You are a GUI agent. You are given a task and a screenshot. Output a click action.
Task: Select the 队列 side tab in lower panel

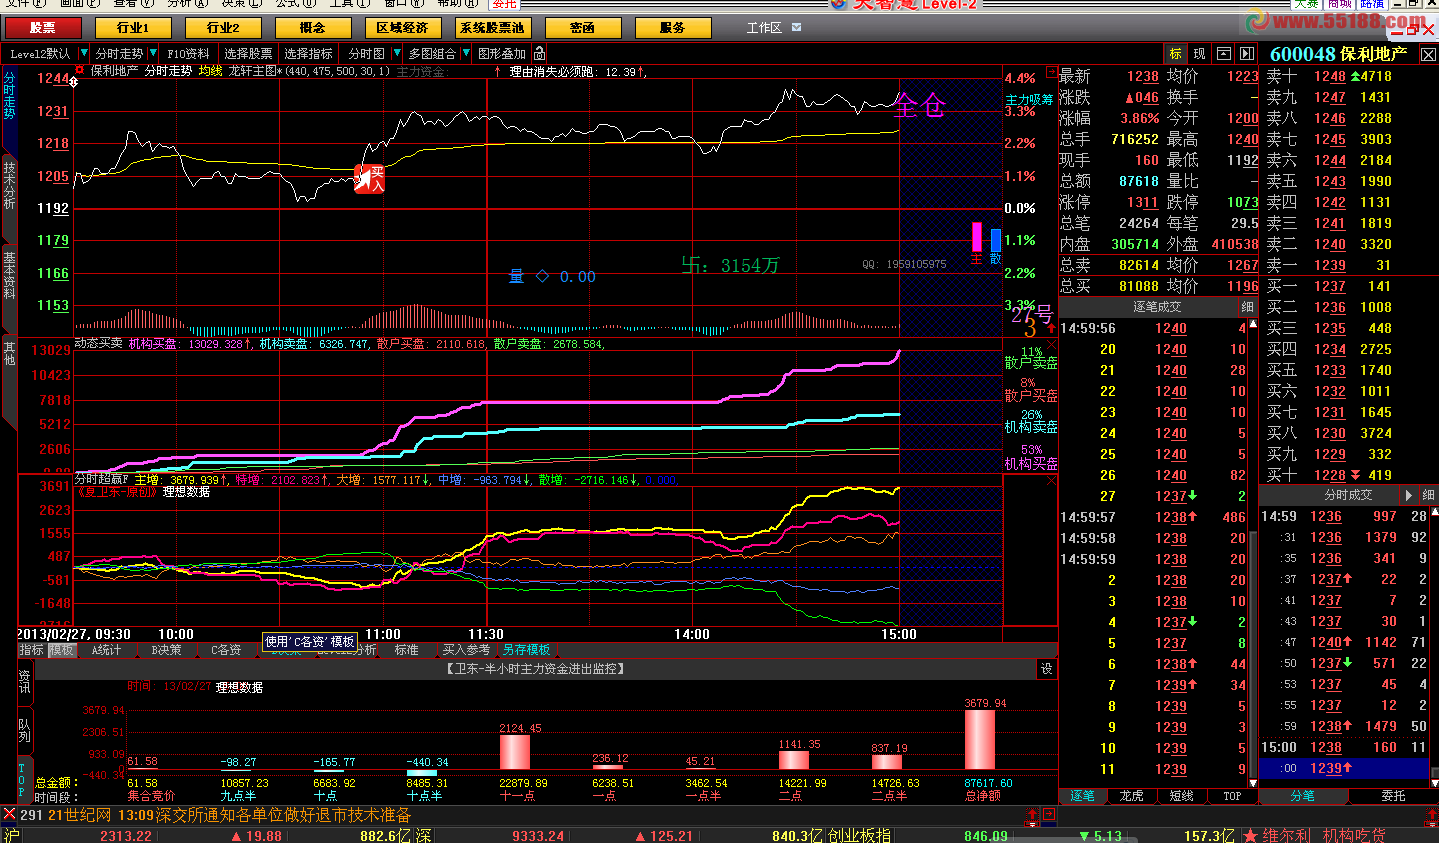24,730
